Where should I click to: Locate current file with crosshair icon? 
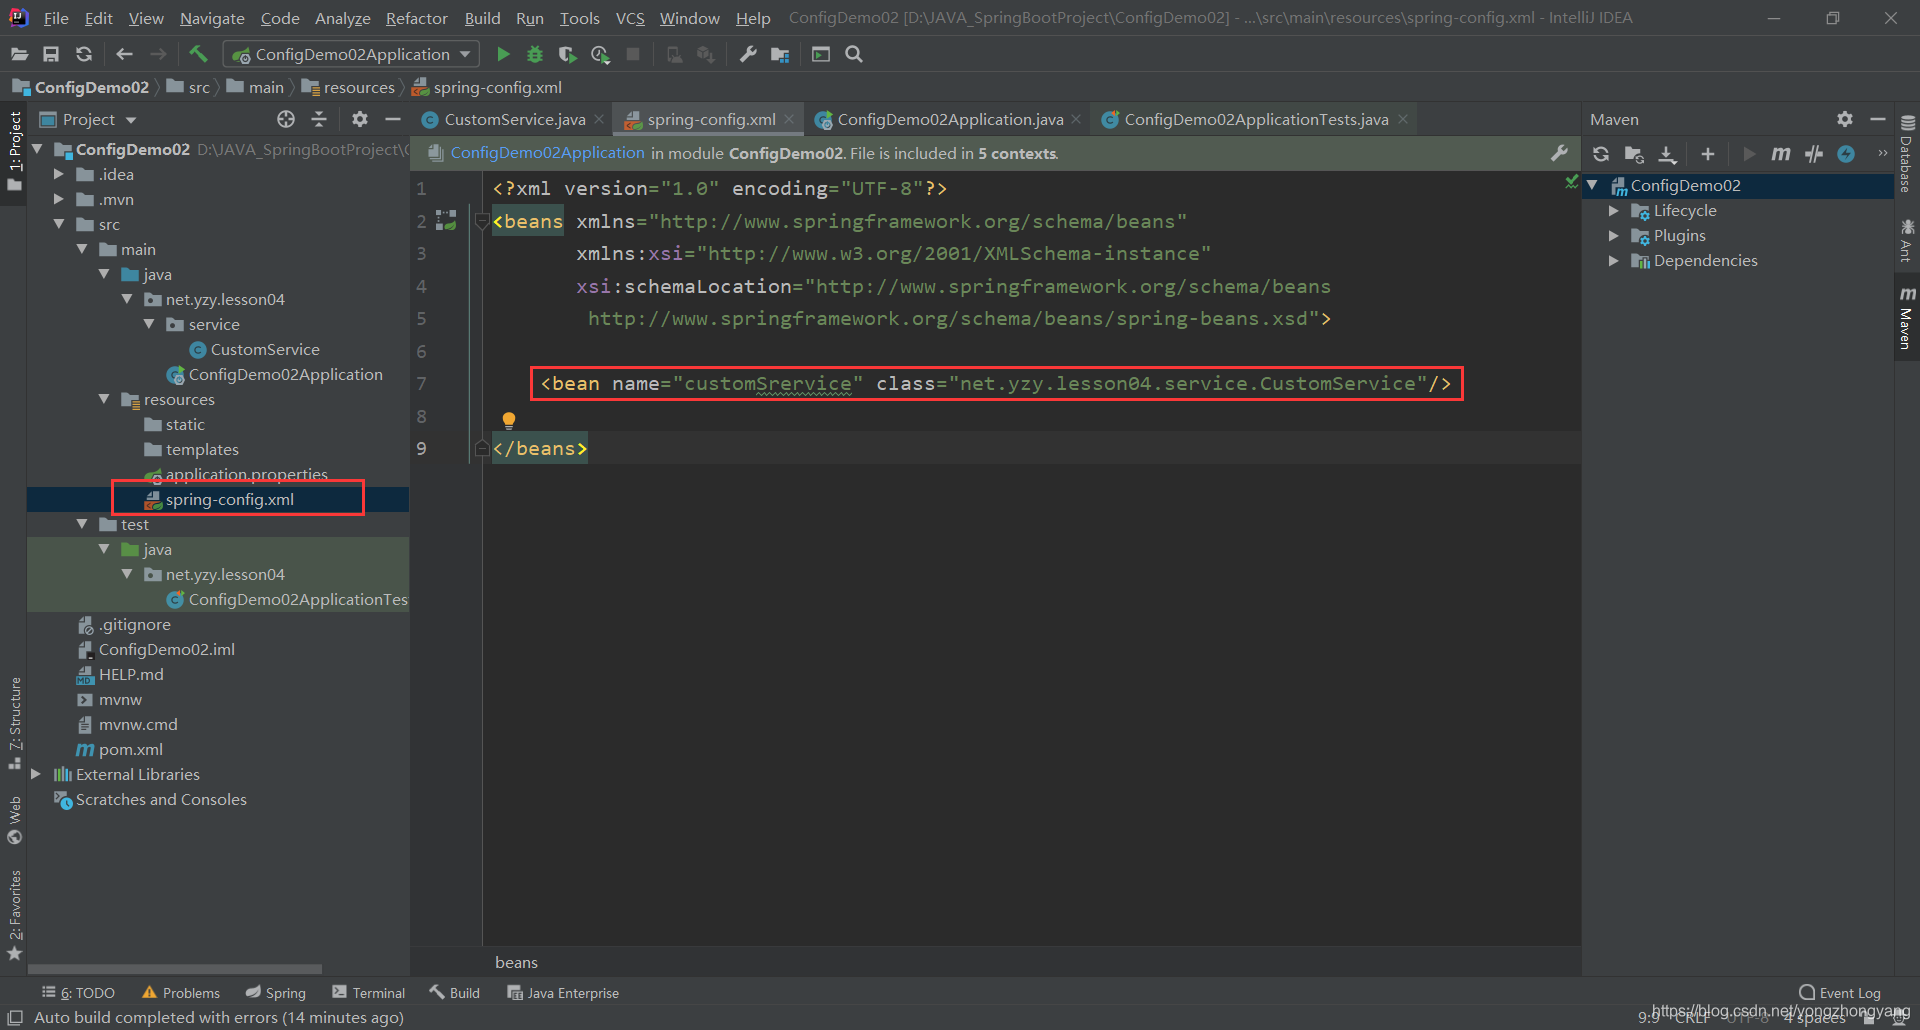click(x=286, y=119)
